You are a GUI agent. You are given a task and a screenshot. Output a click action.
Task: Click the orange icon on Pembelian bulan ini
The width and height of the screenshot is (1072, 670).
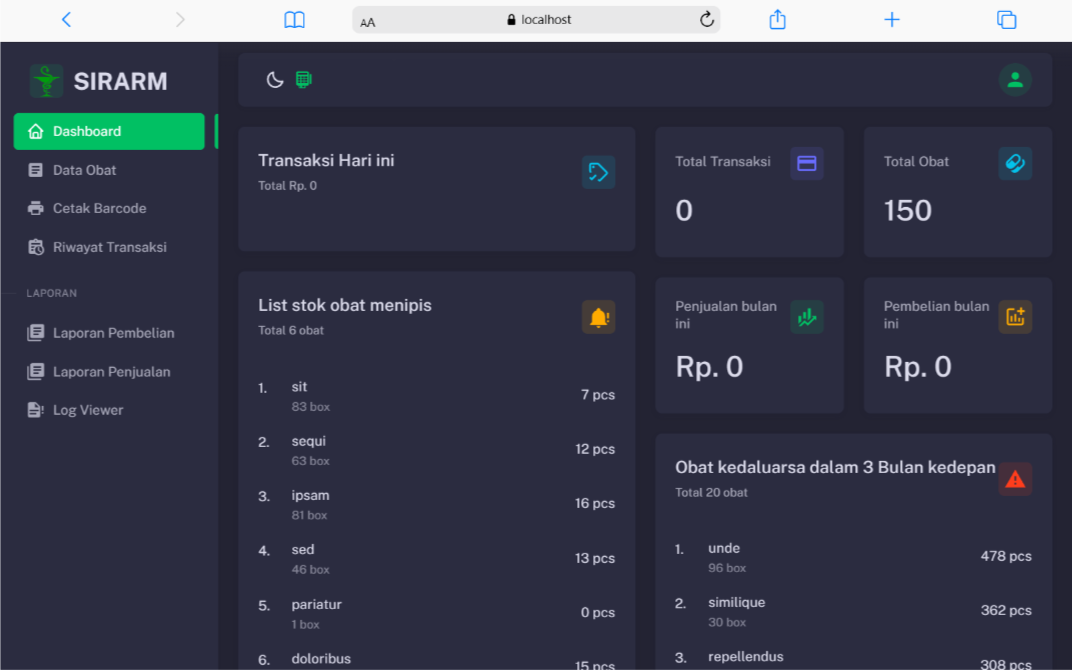pyautogui.click(x=1015, y=317)
